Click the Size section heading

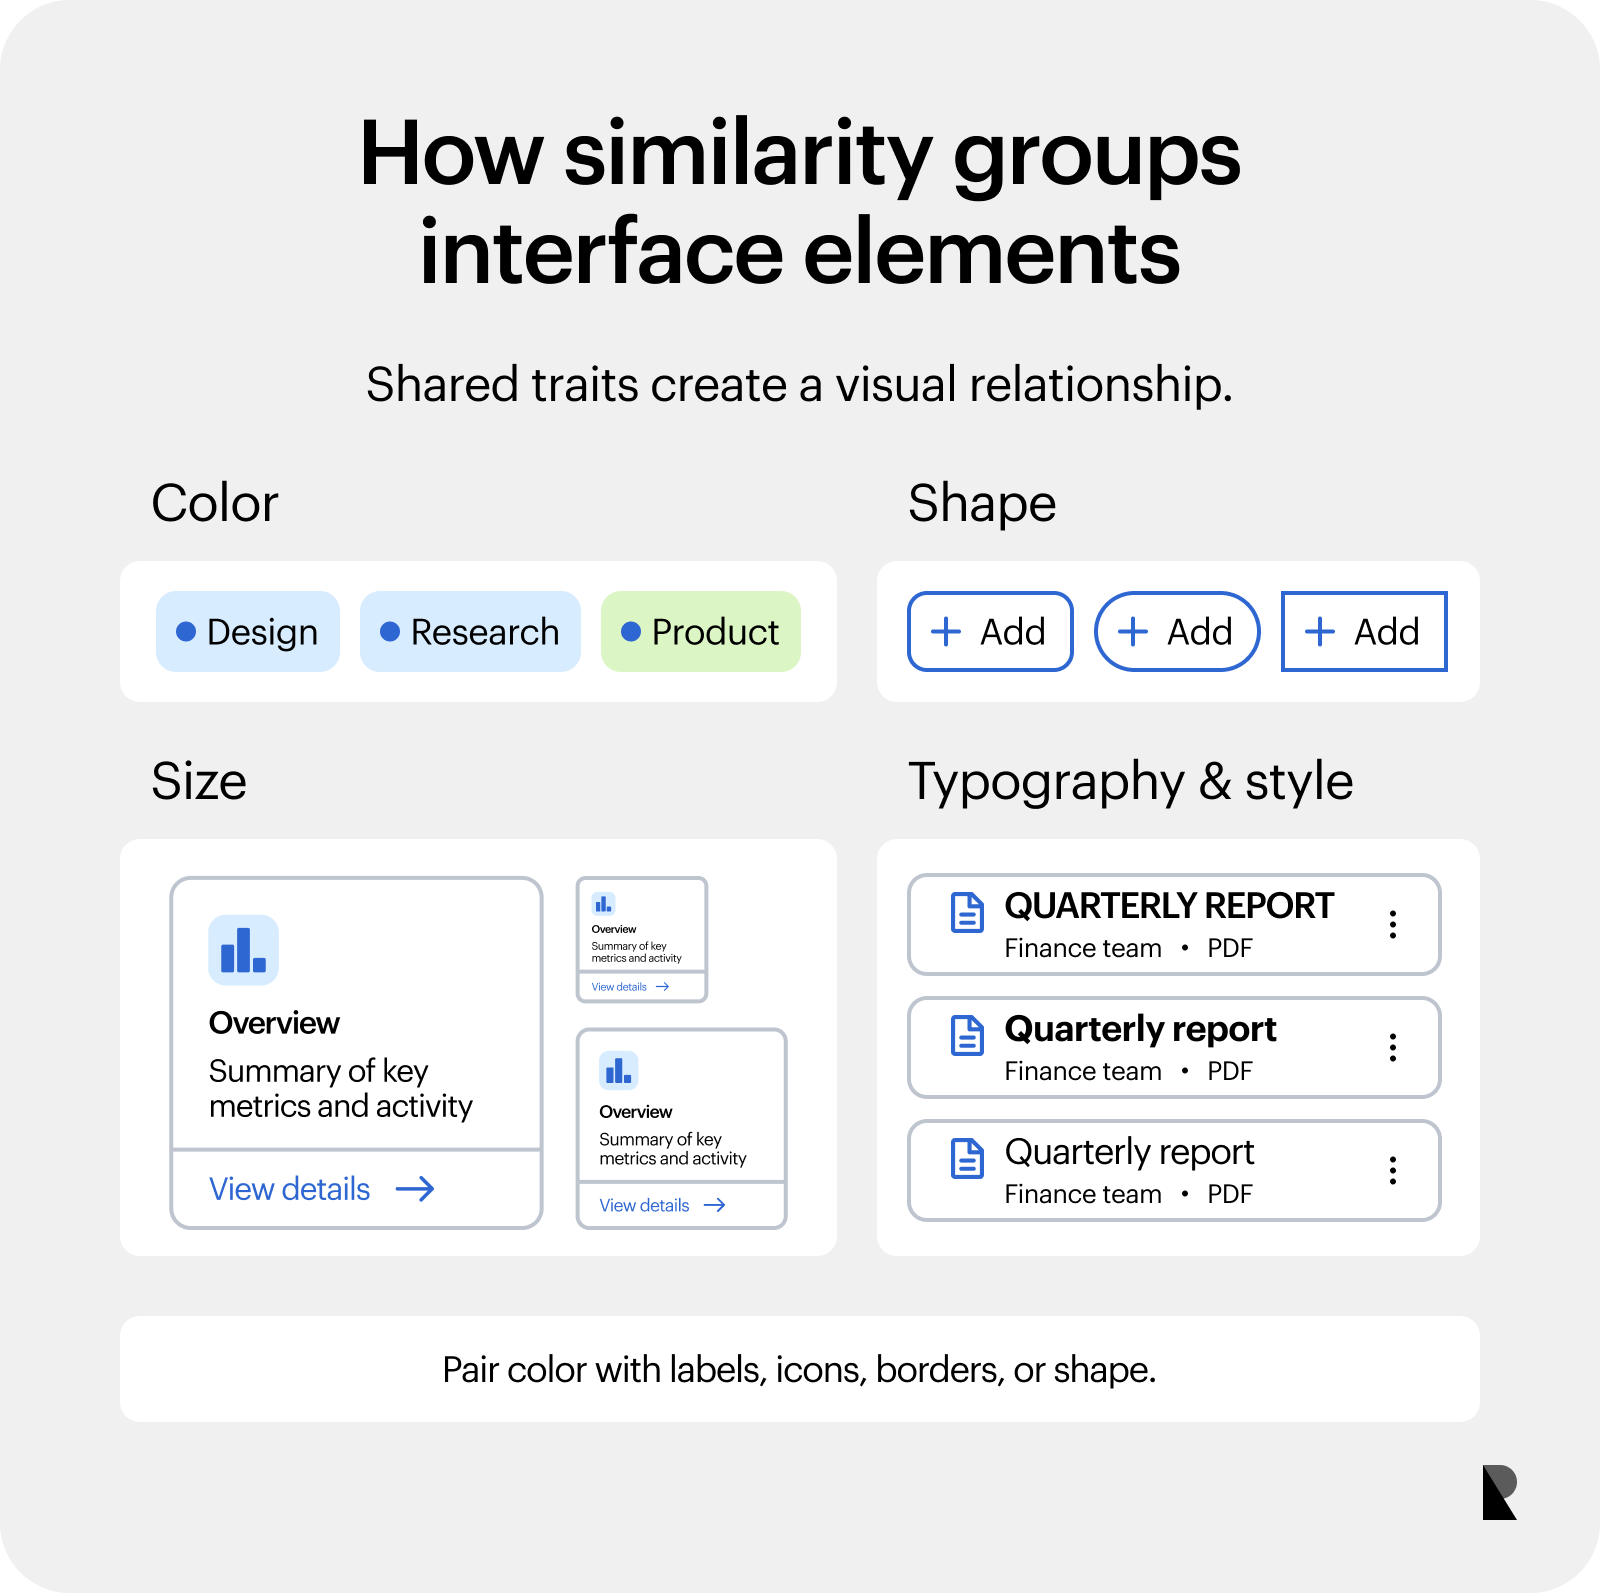(199, 781)
